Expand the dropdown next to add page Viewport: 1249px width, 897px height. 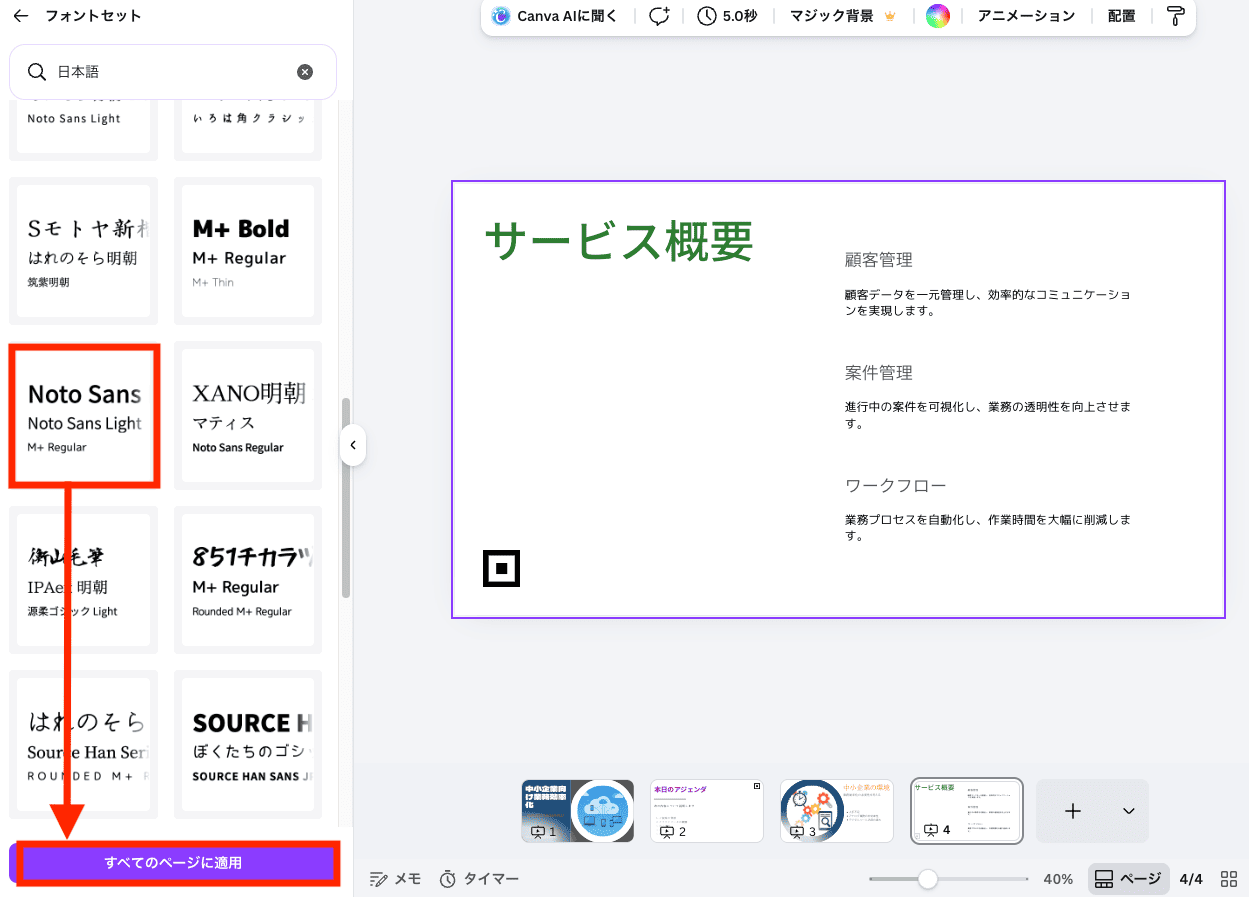coord(1129,811)
